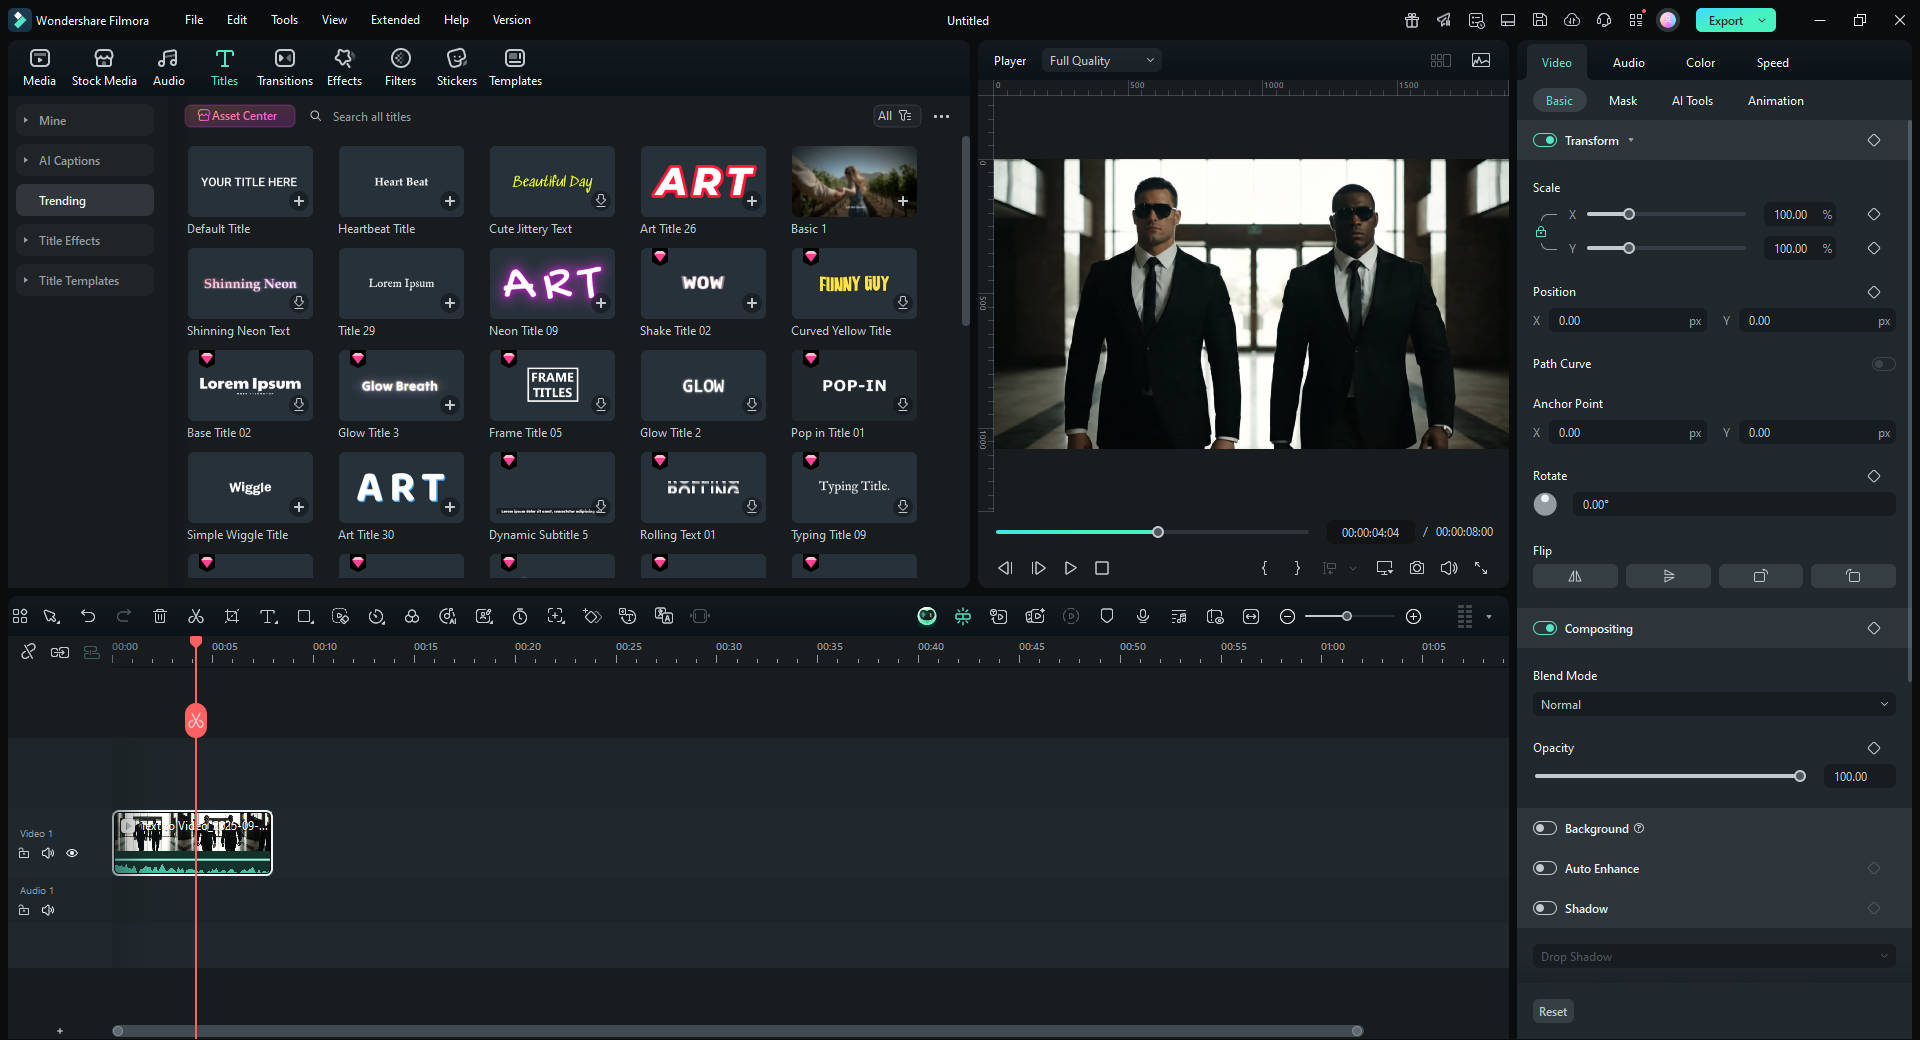The image size is (1920, 1040).
Task: Click the player progress bar slider
Action: (x=1152, y=532)
